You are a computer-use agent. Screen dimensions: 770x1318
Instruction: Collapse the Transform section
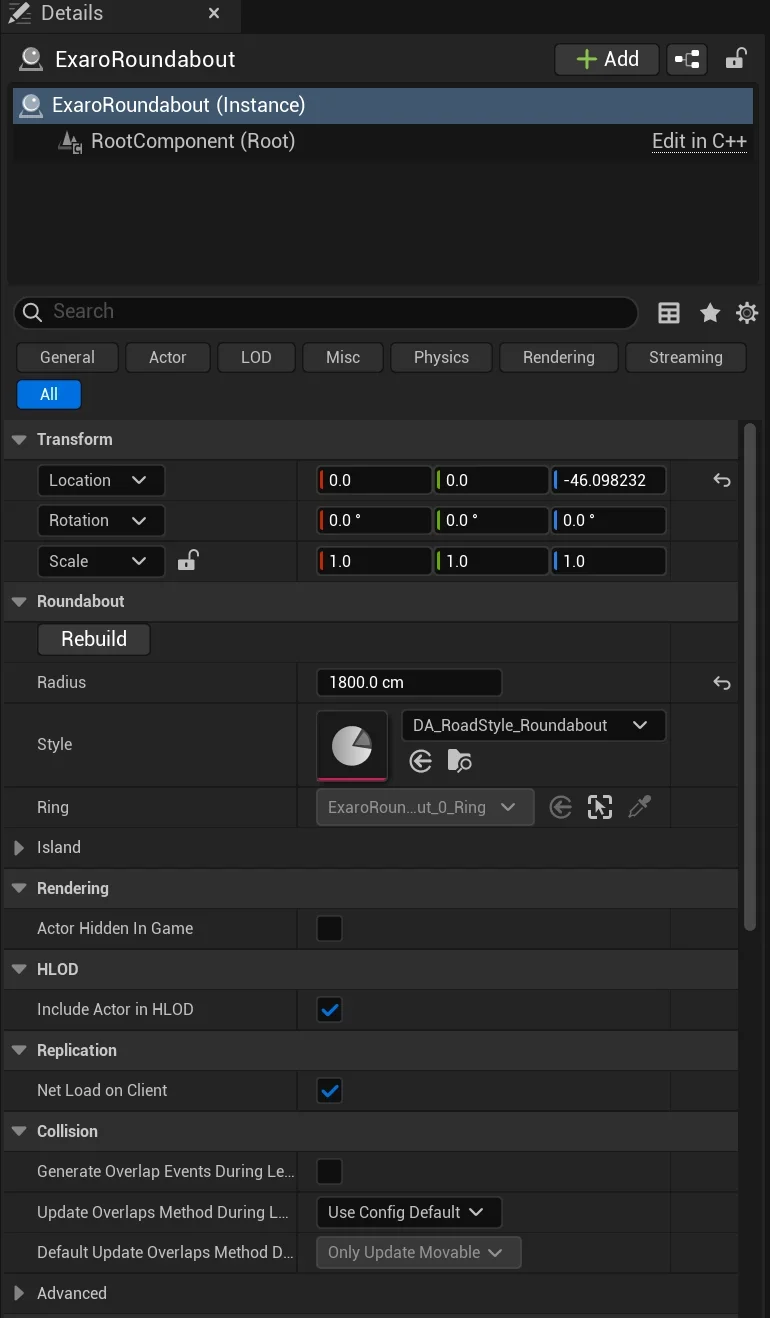[x=19, y=440]
